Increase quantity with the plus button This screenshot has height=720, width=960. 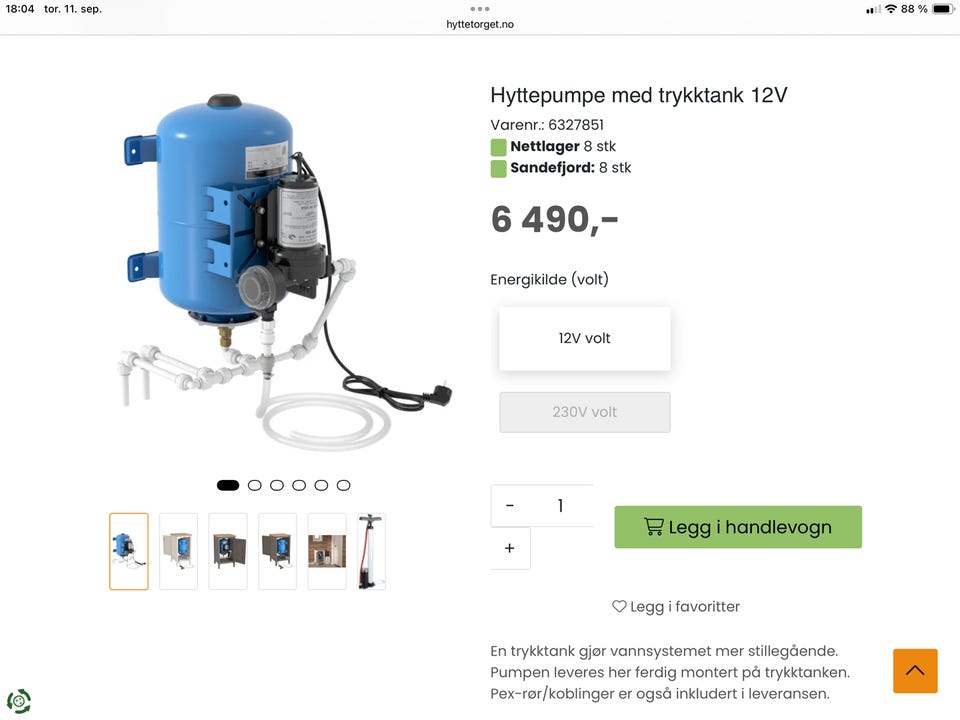click(x=509, y=548)
